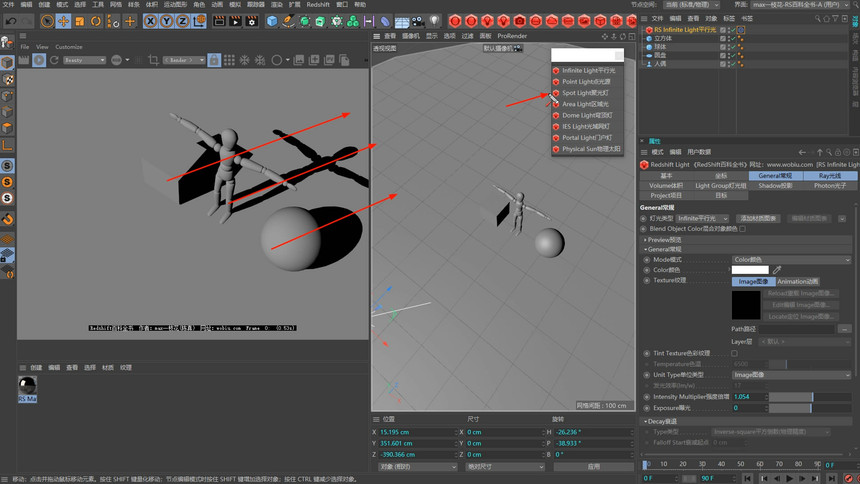Open the Light Group灯光组 tab
This screenshot has height=484, width=860.
click(721, 185)
